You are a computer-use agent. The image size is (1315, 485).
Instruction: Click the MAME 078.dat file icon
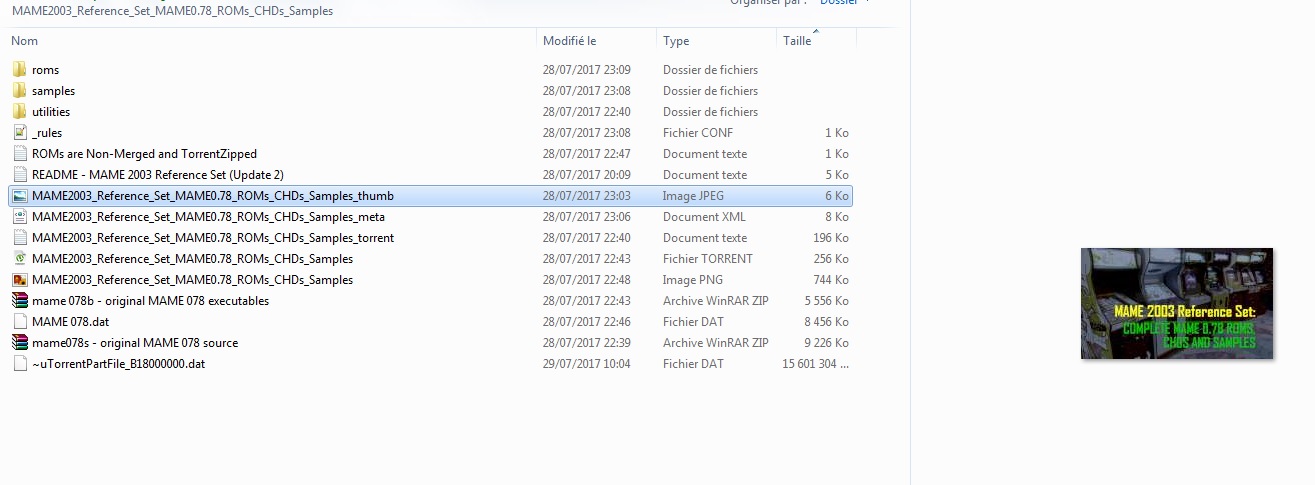[x=20, y=322]
